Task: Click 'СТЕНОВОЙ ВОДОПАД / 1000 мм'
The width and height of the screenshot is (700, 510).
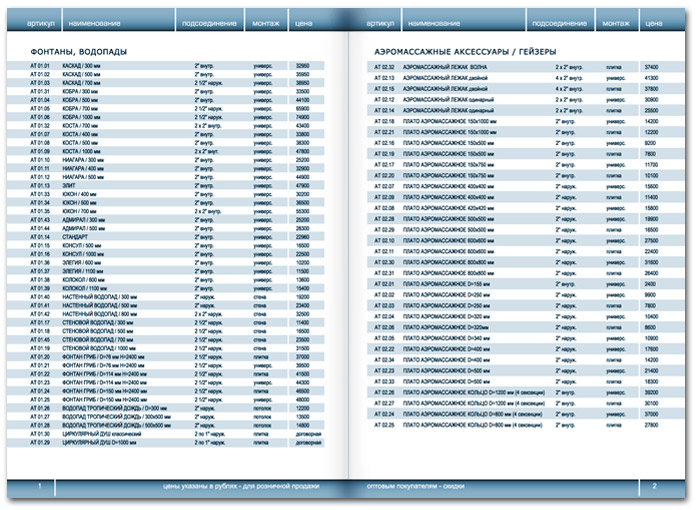Action: coord(99,348)
